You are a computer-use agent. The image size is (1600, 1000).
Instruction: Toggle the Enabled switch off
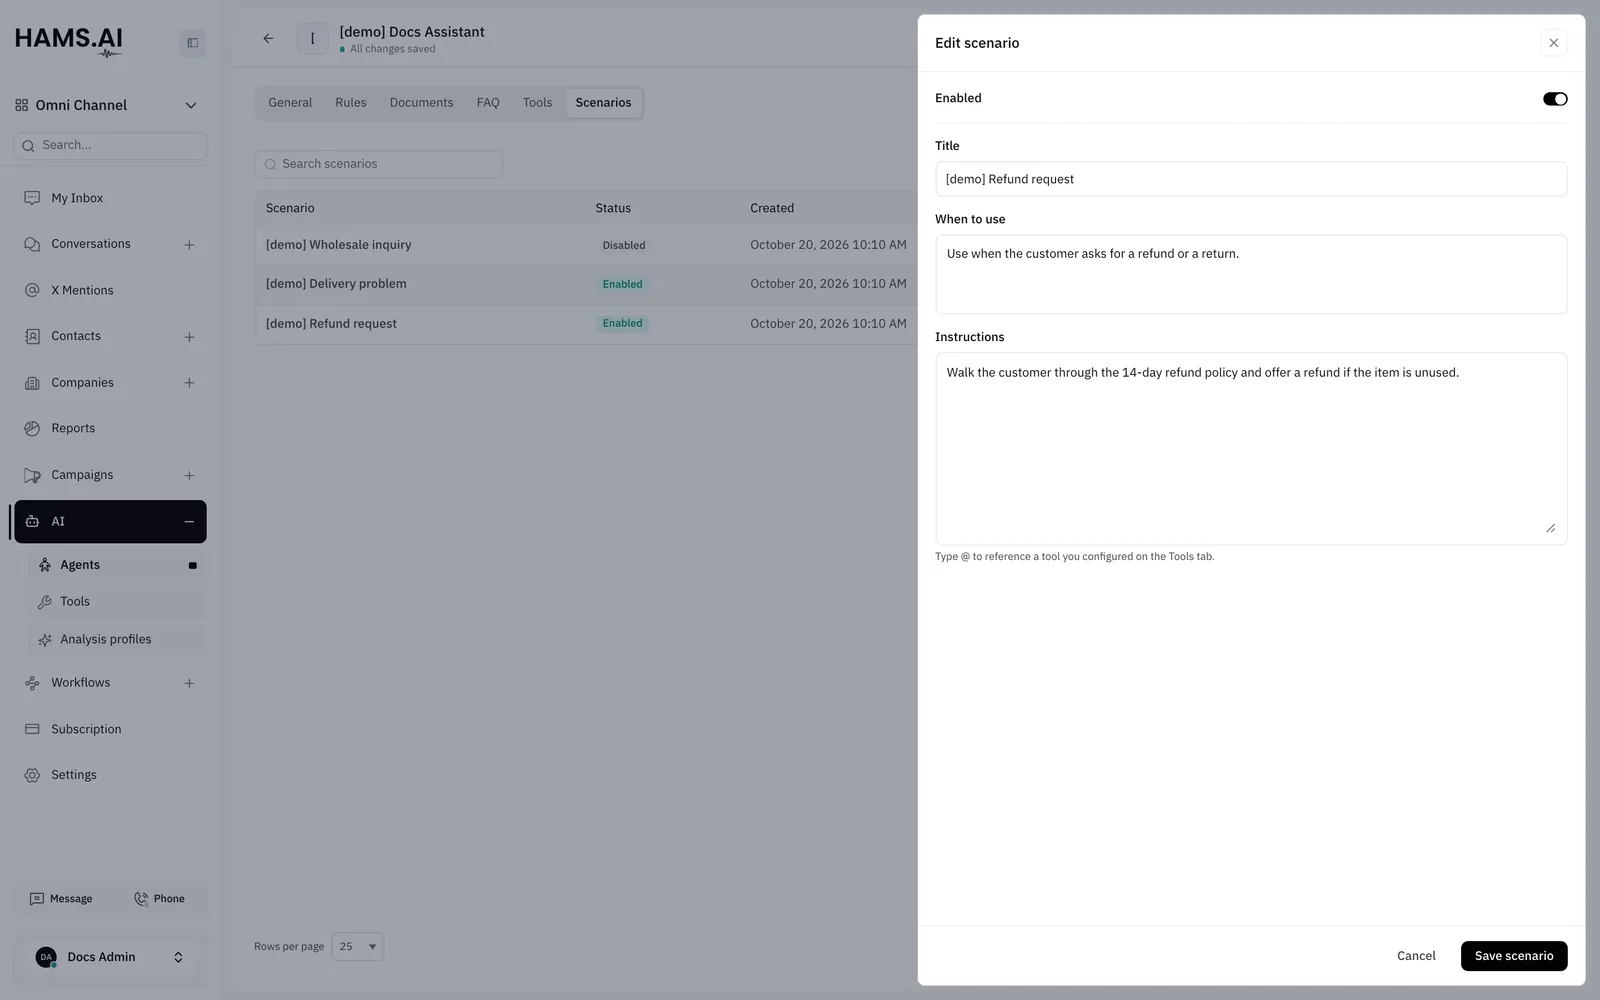pos(1555,99)
